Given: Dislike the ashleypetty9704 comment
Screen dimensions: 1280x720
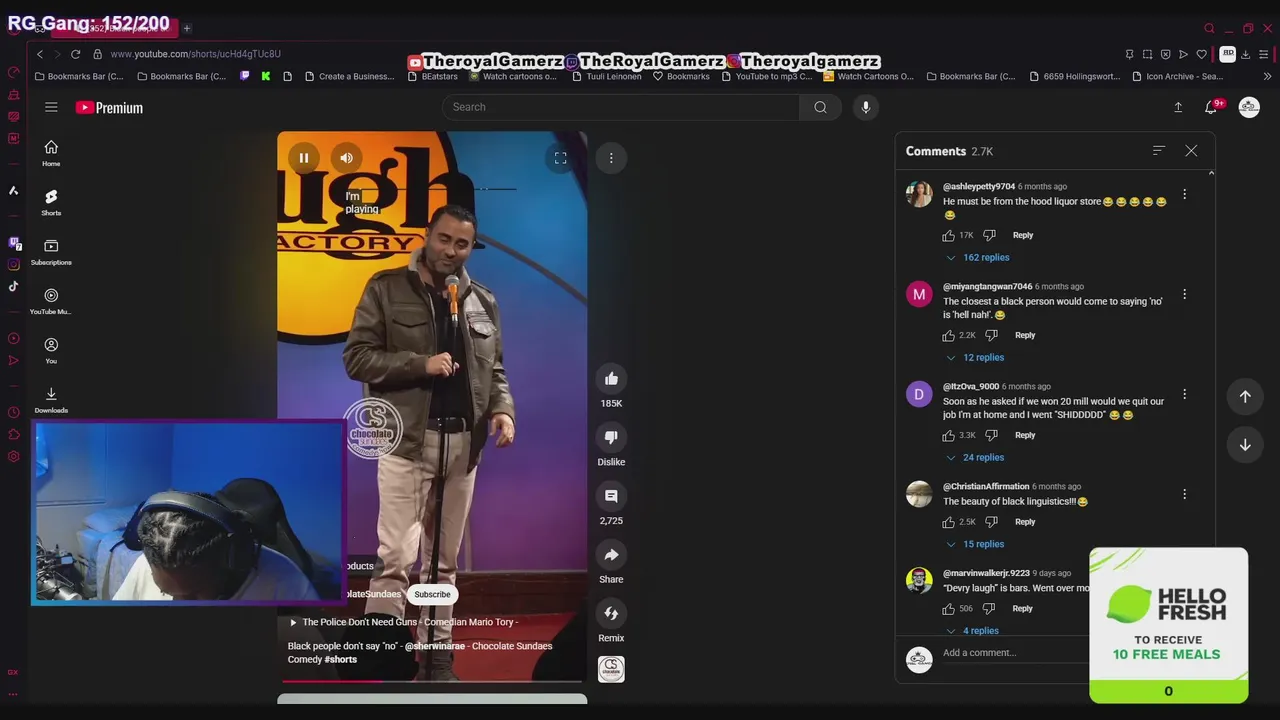Looking at the screenshot, I should tap(989, 235).
